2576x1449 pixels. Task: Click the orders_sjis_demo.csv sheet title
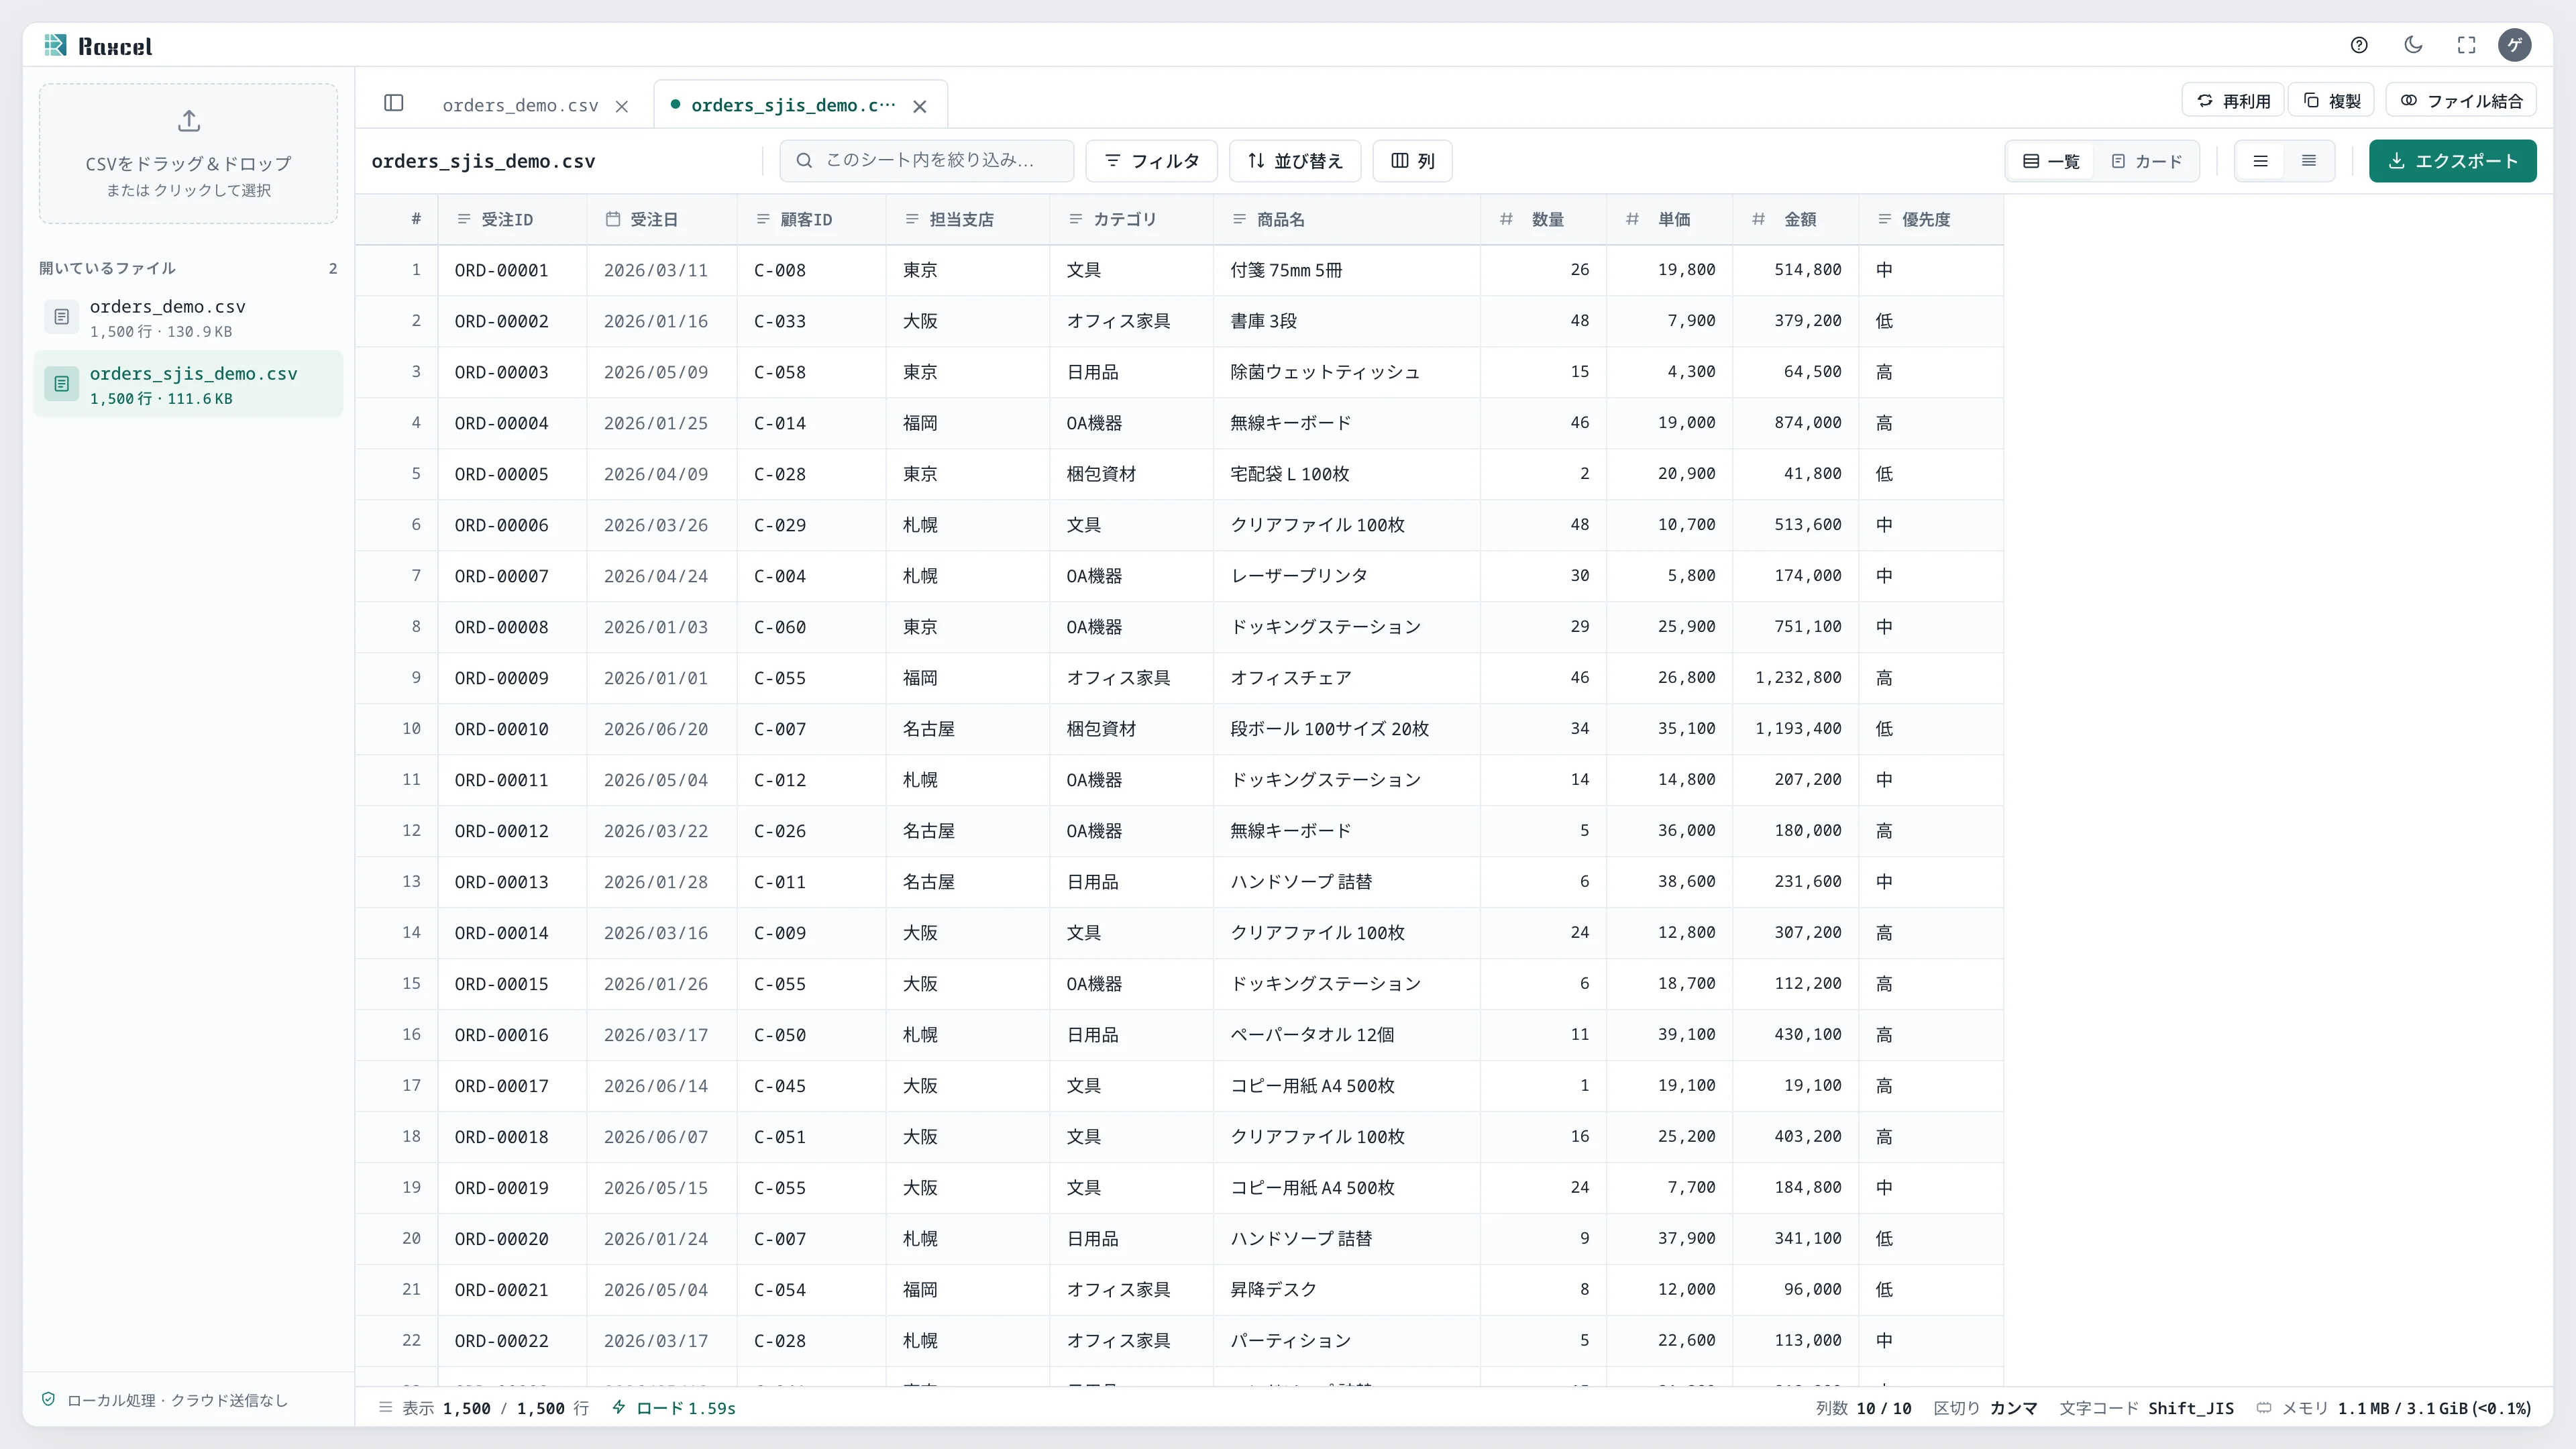[483, 161]
